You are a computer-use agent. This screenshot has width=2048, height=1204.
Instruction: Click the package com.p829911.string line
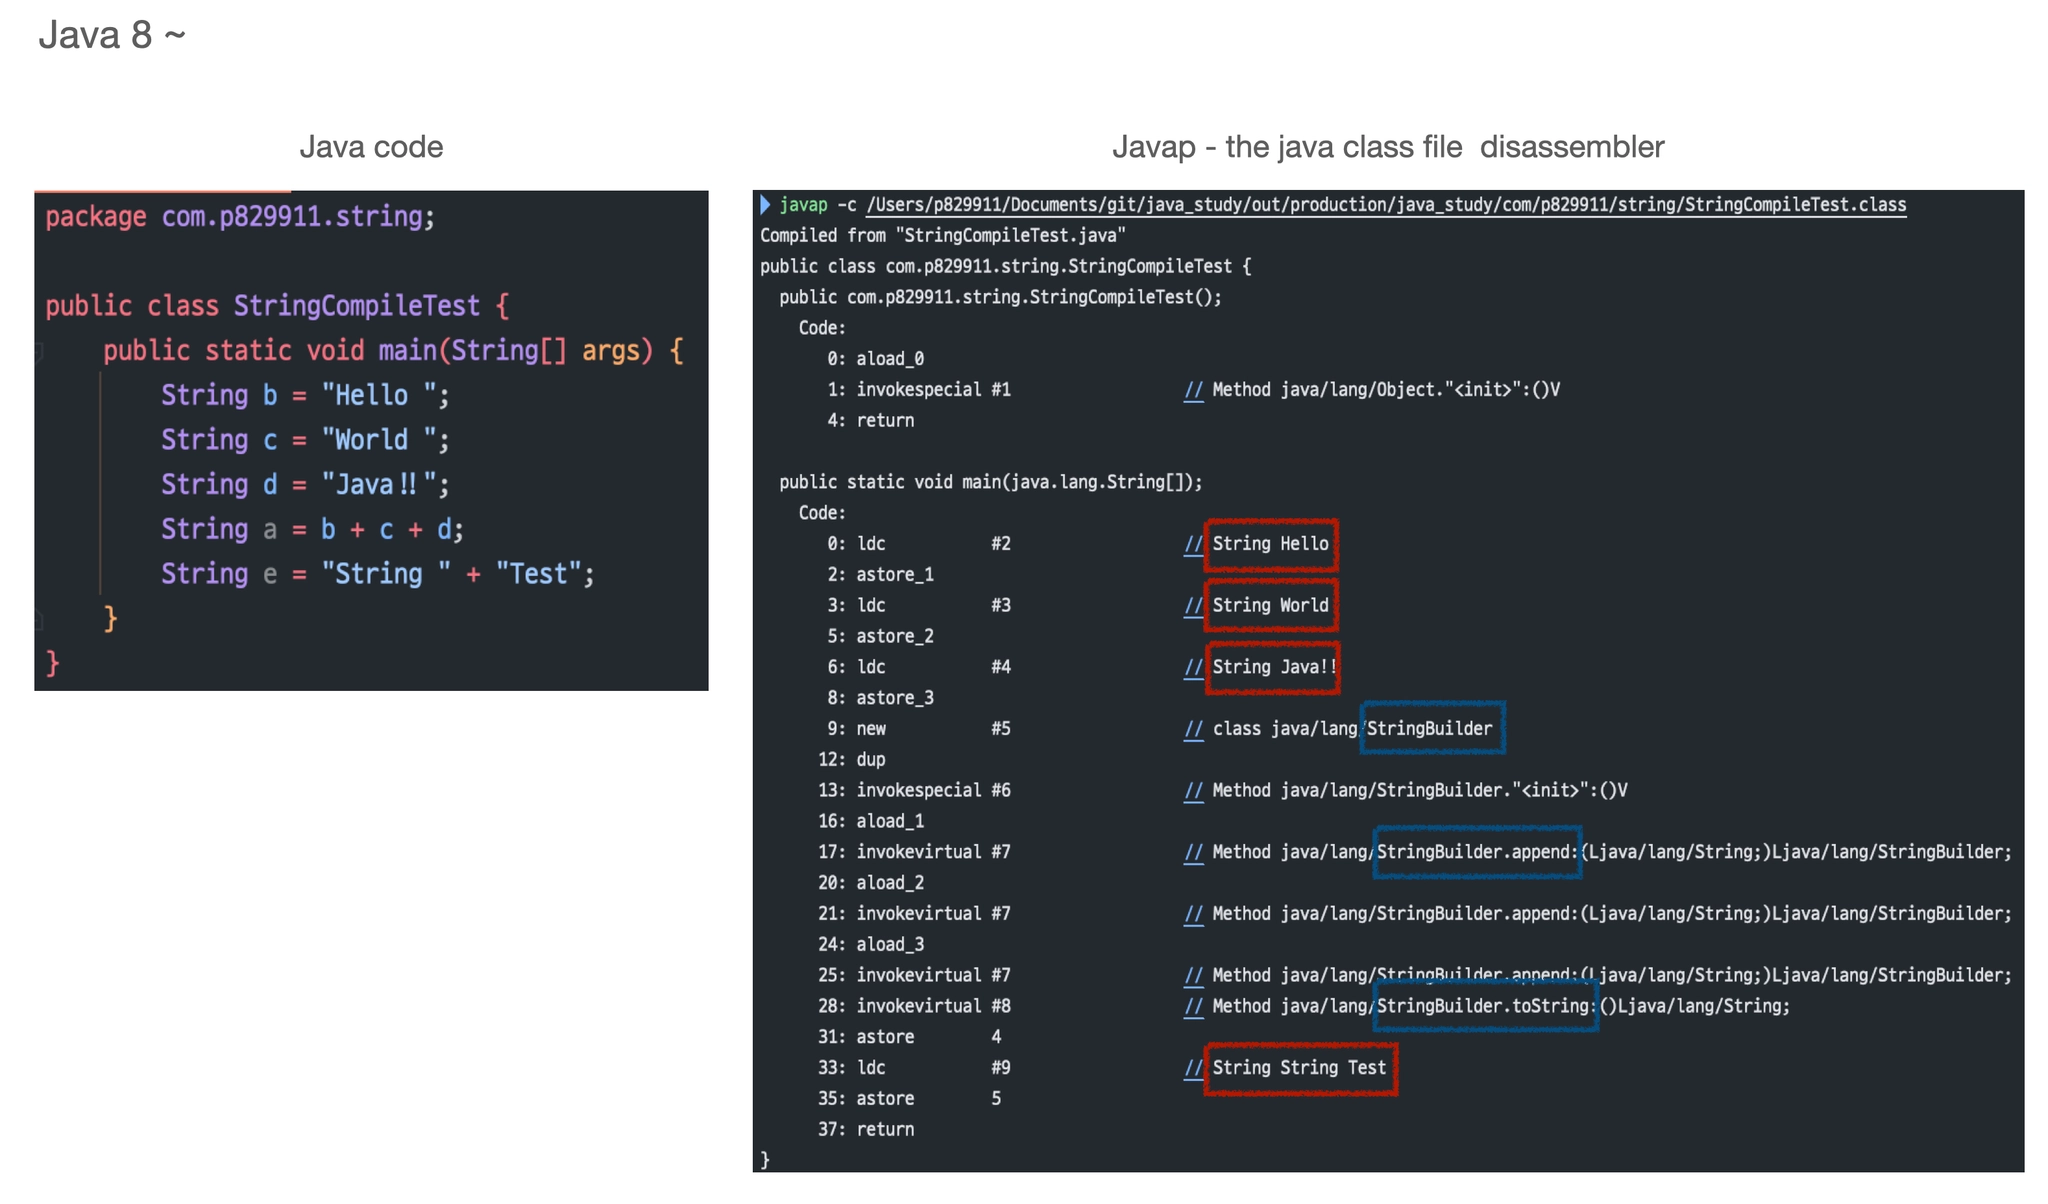pos(240,217)
